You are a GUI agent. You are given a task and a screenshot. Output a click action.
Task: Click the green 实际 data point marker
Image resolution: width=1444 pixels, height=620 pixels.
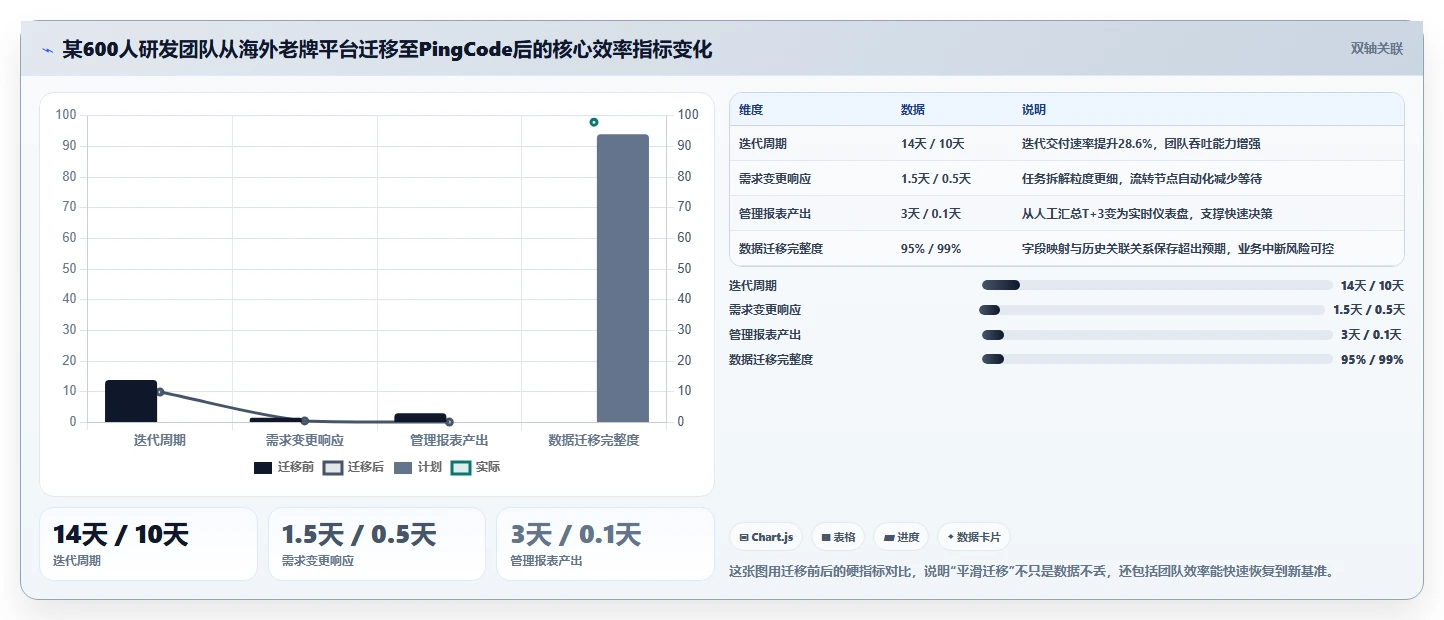coord(594,122)
